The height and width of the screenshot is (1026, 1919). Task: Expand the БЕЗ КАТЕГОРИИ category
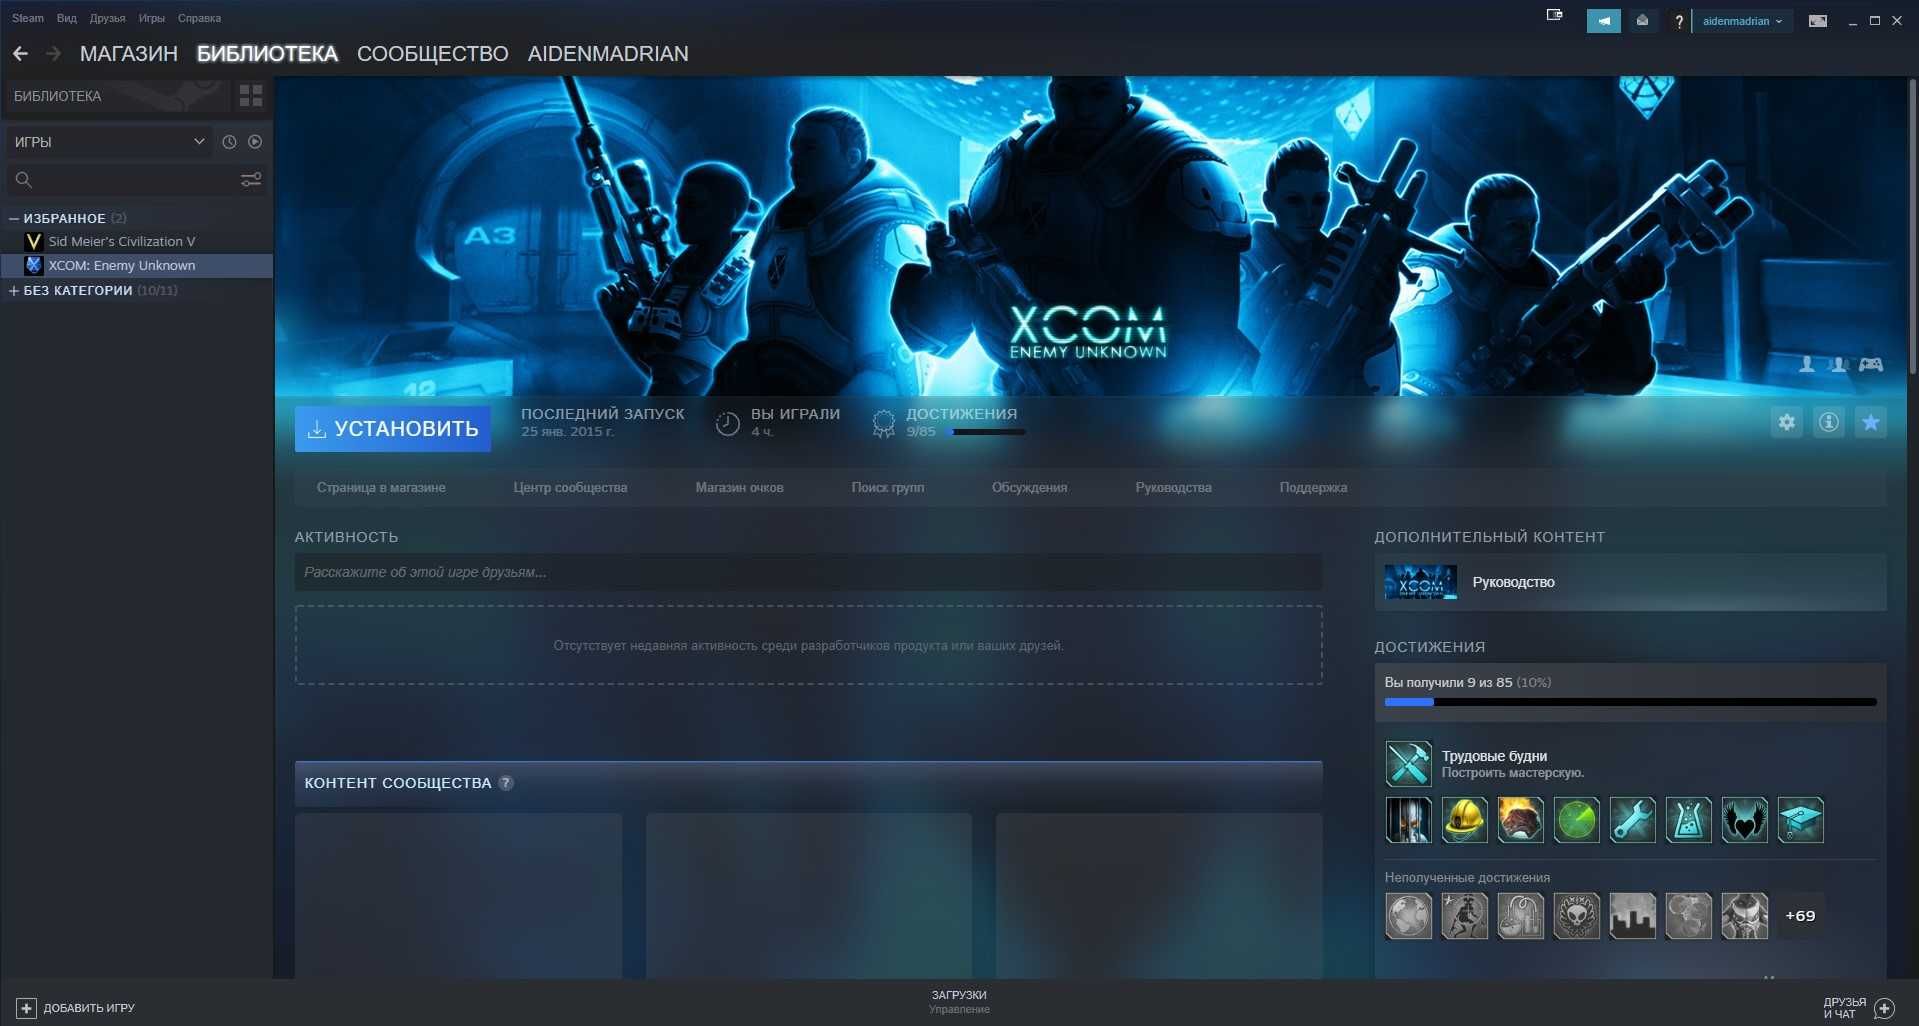coord(14,291)
